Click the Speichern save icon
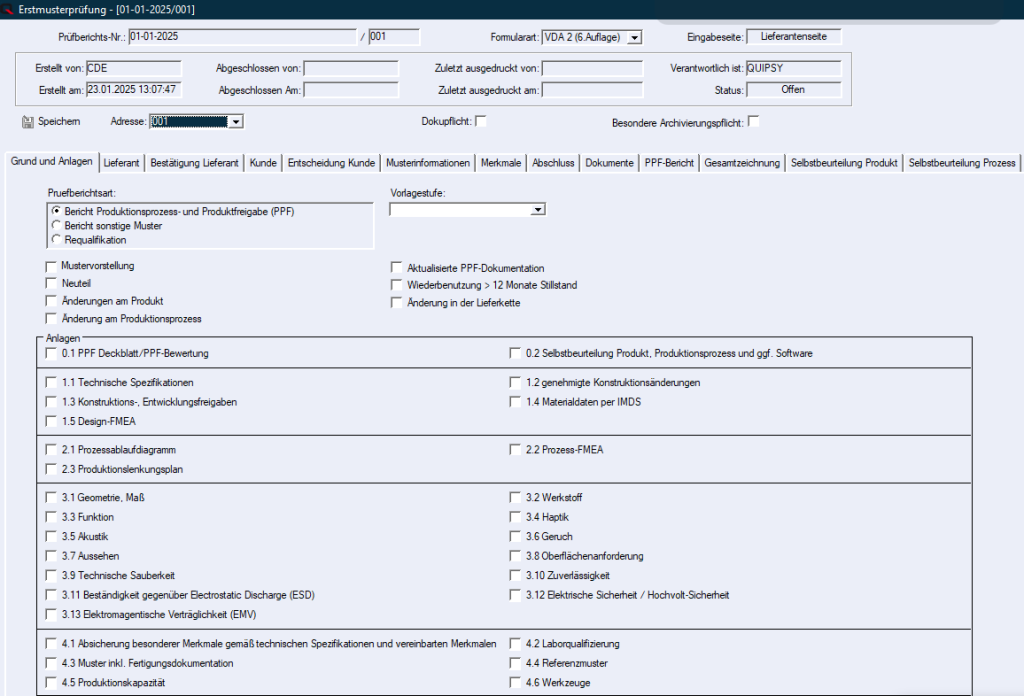The width and height of the screenshot is (1024, 696). click(x=27, y=122)
